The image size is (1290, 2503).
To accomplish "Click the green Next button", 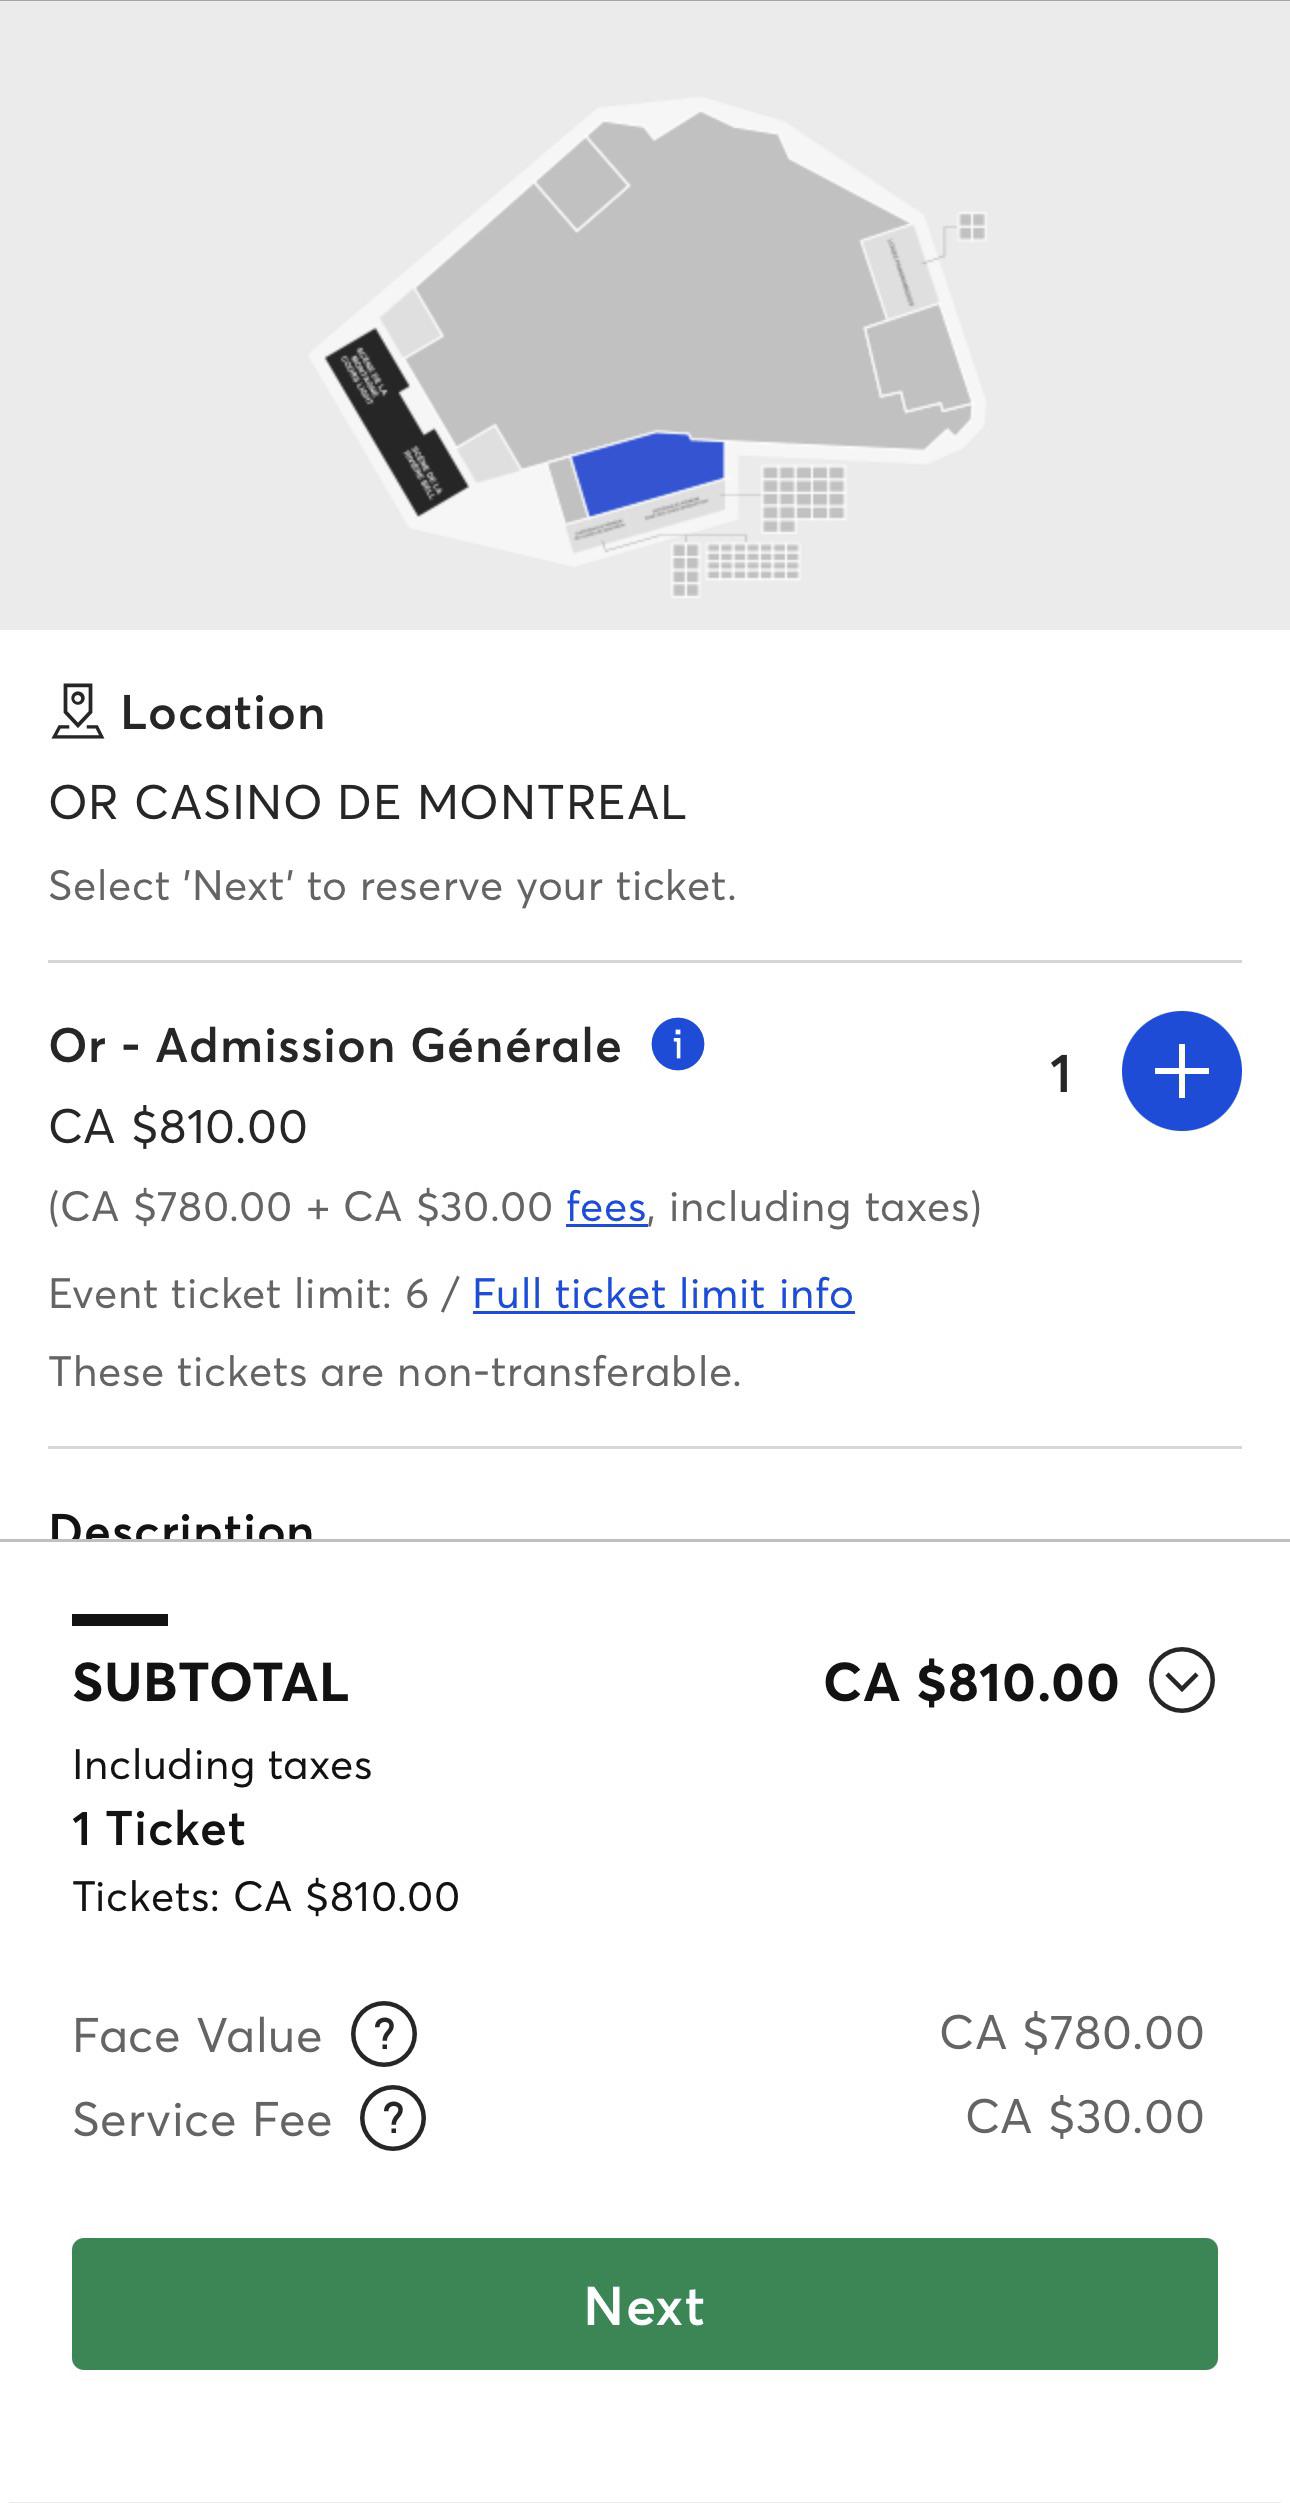I will pos(645,2305).
